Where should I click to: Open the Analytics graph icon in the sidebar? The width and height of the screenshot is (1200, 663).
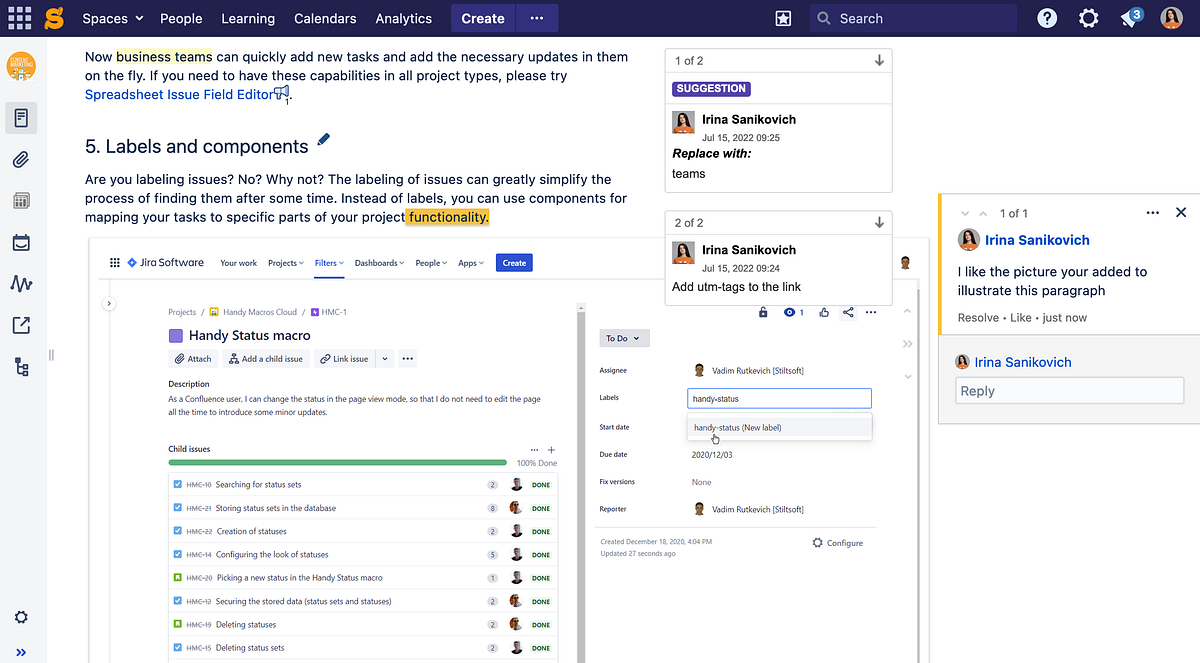[x=20, y=284]
